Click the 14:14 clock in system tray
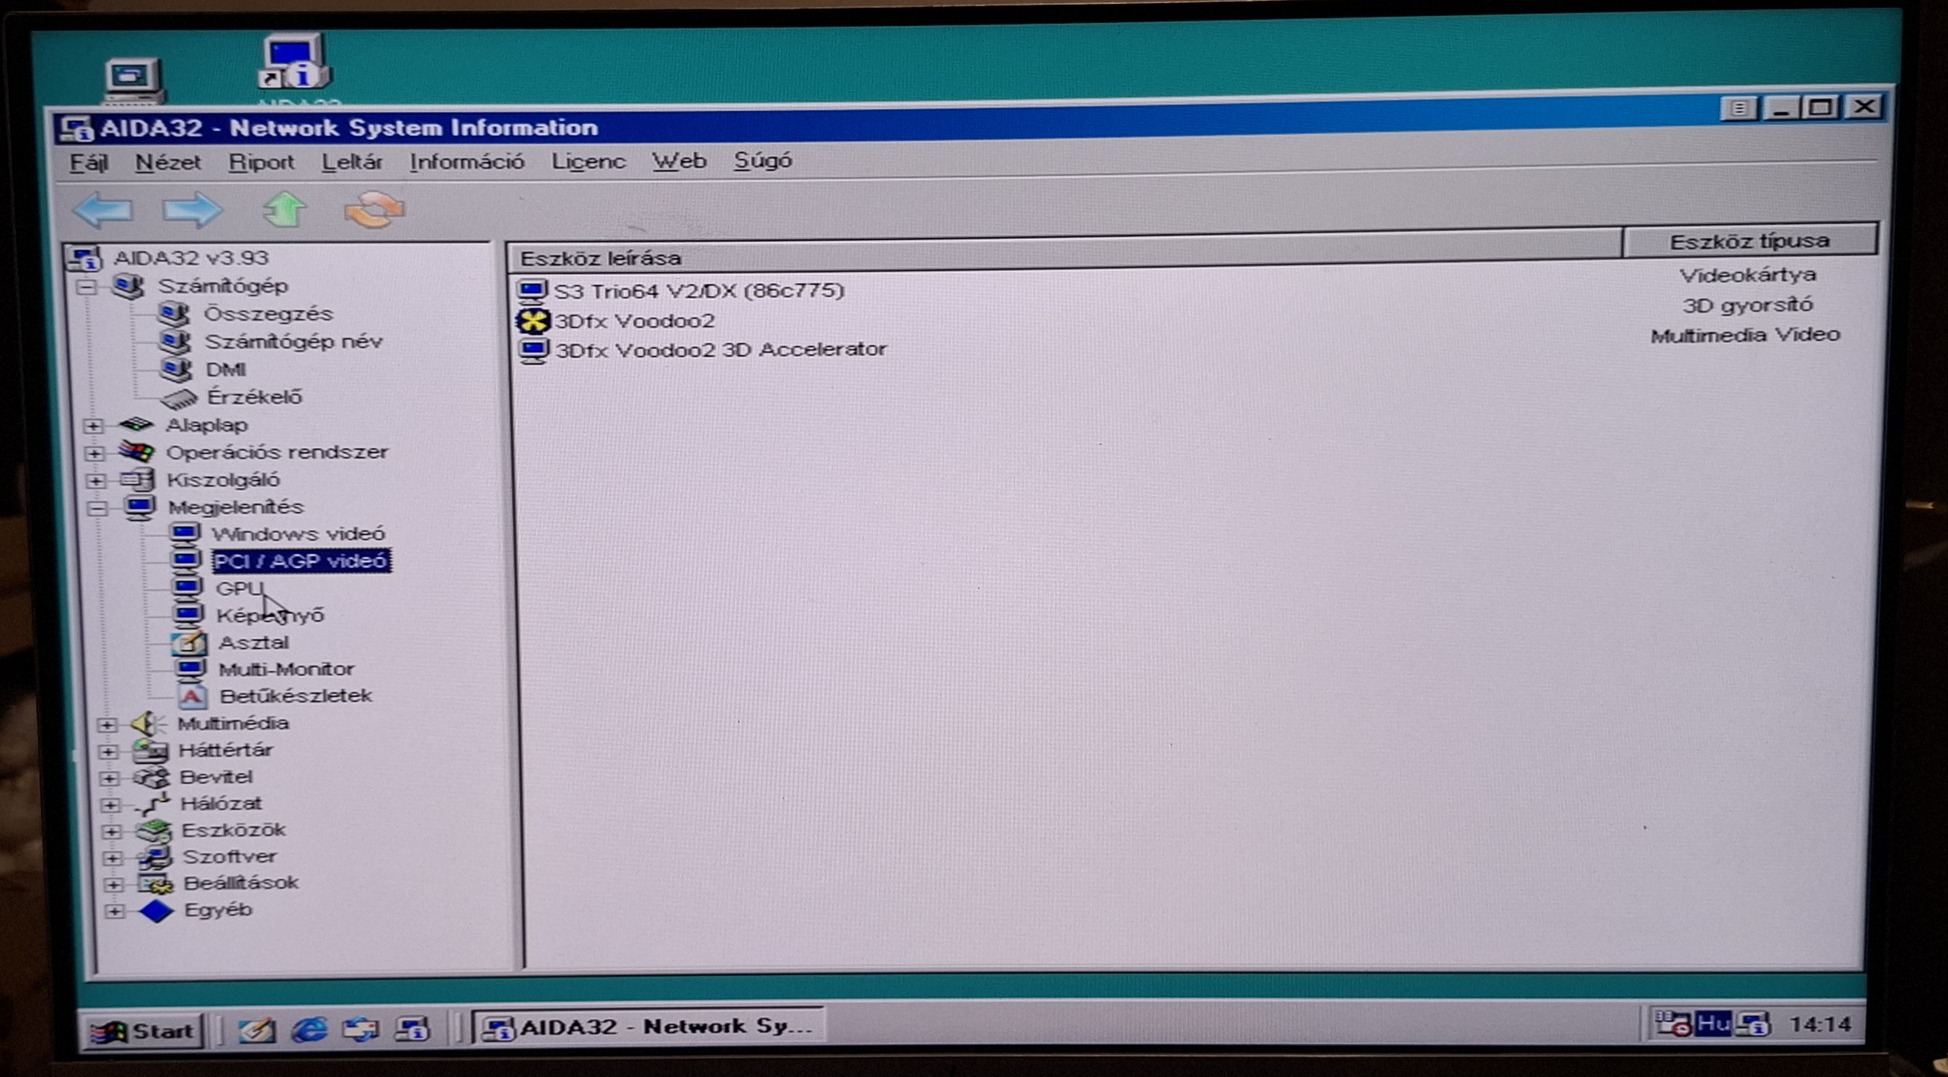This screenshot has width=1948, height=1077. 1820,1024
